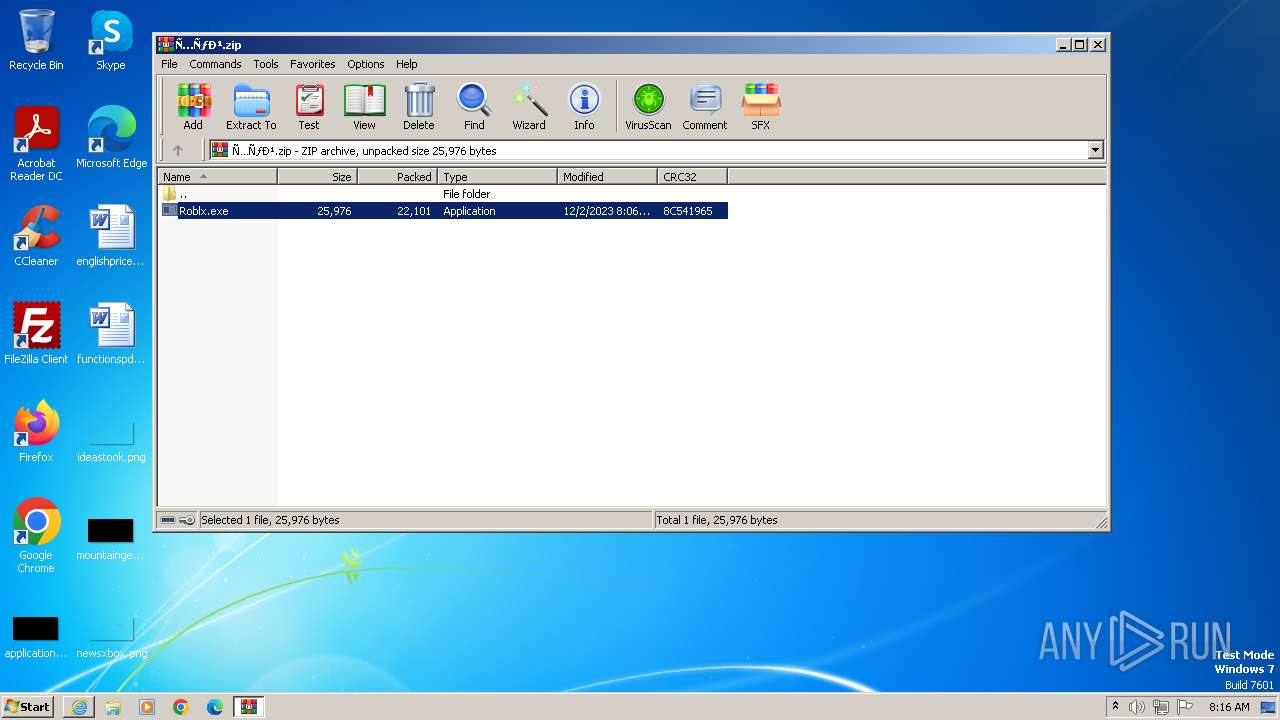This screenshot has width=1280, height=720.
Task: Click the drive icon in status bar
Action: [x=168, y=520]
